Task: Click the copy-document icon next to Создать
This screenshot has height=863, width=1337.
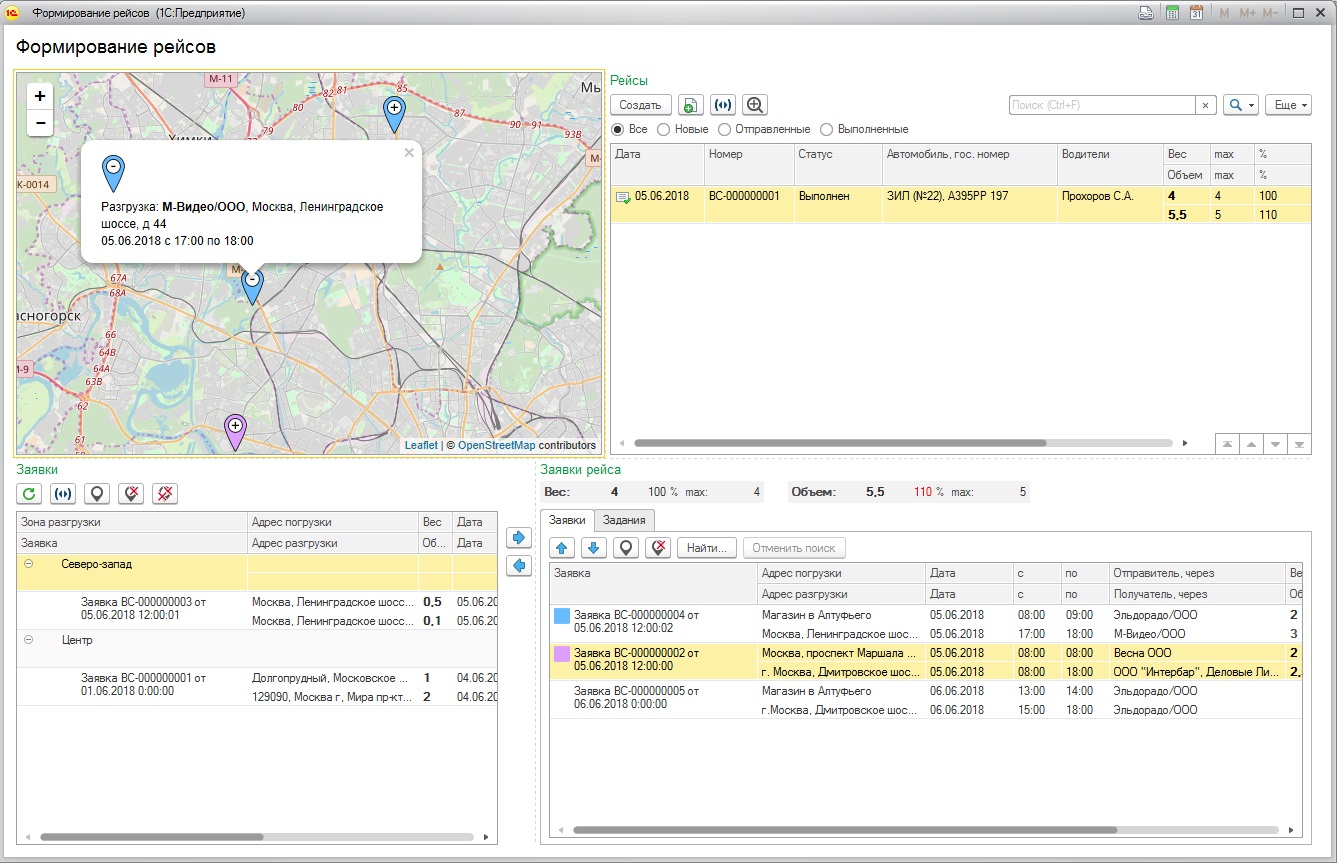Action: 691,105
